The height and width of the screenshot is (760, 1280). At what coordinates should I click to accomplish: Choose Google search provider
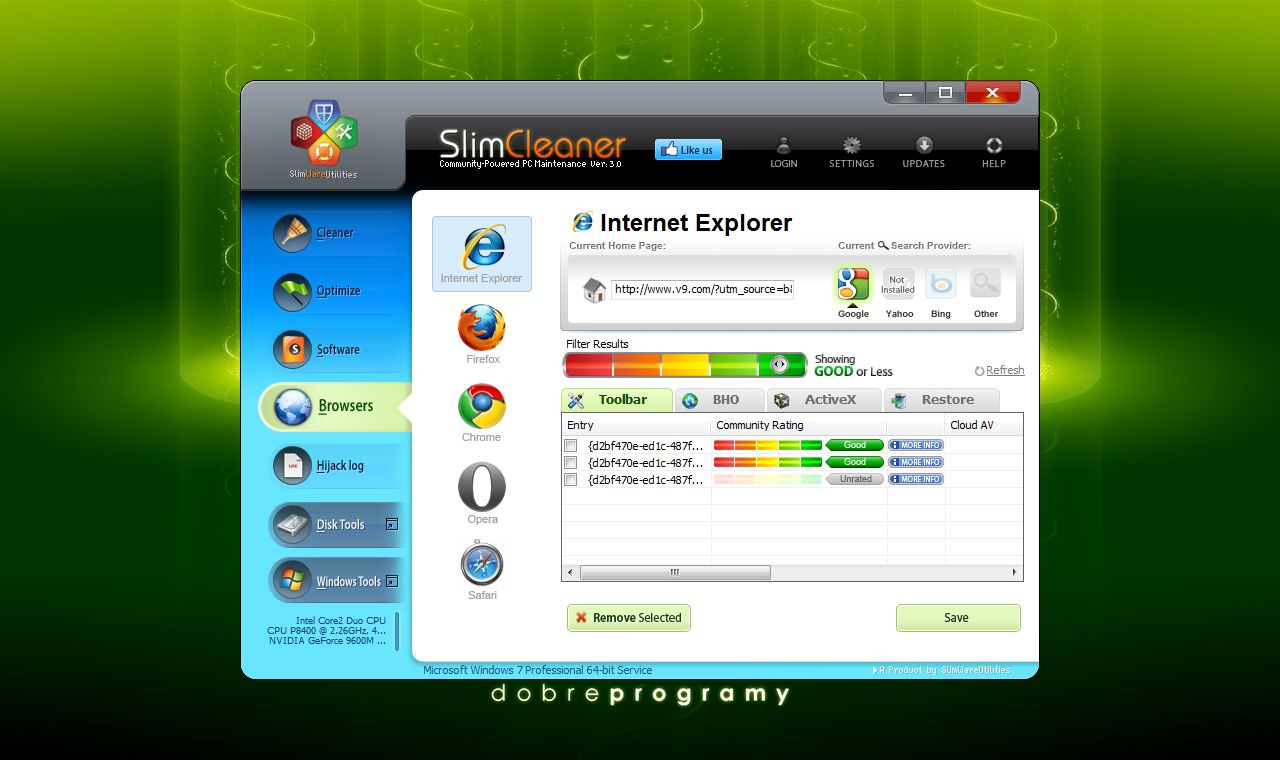(x=853, y=292)
